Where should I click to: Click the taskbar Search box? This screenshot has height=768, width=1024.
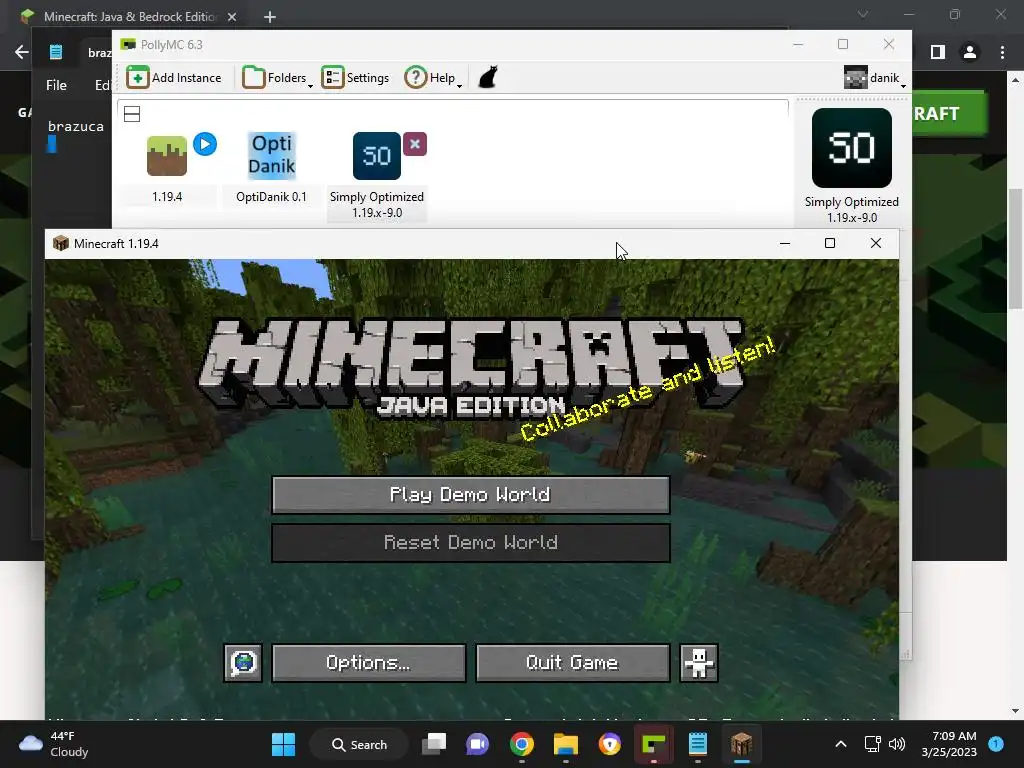359,744
